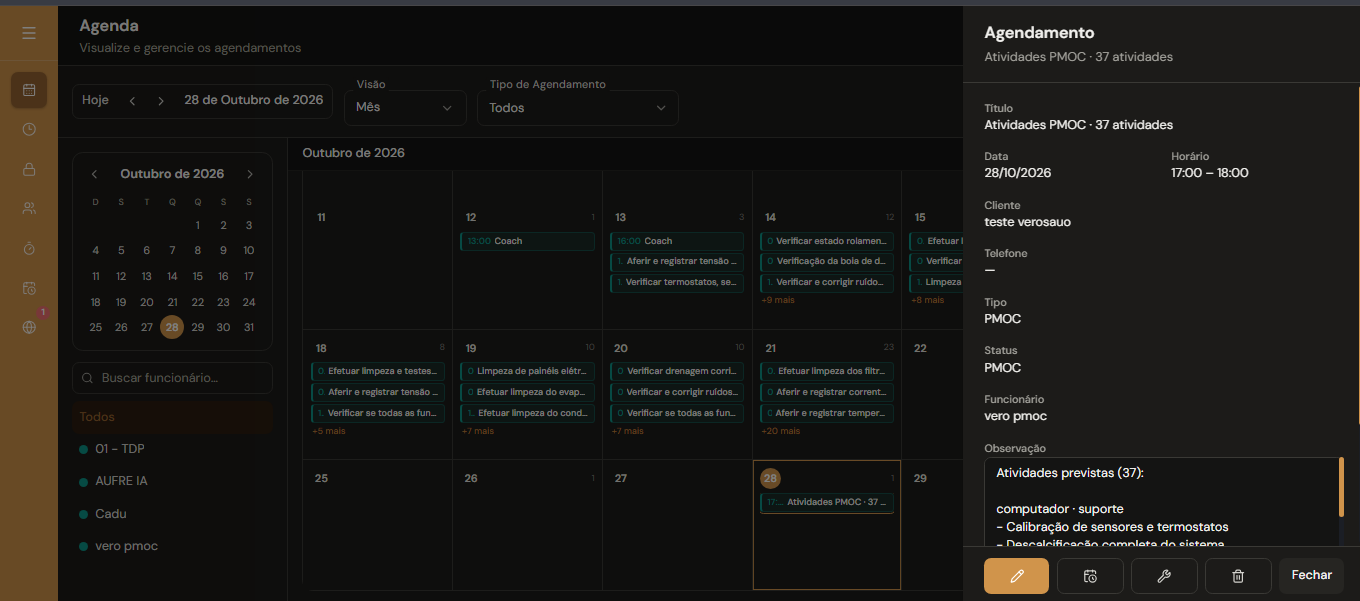Click the padlock sidebar icon
This screenshot has height=601, width=1360.
(29, 169)
